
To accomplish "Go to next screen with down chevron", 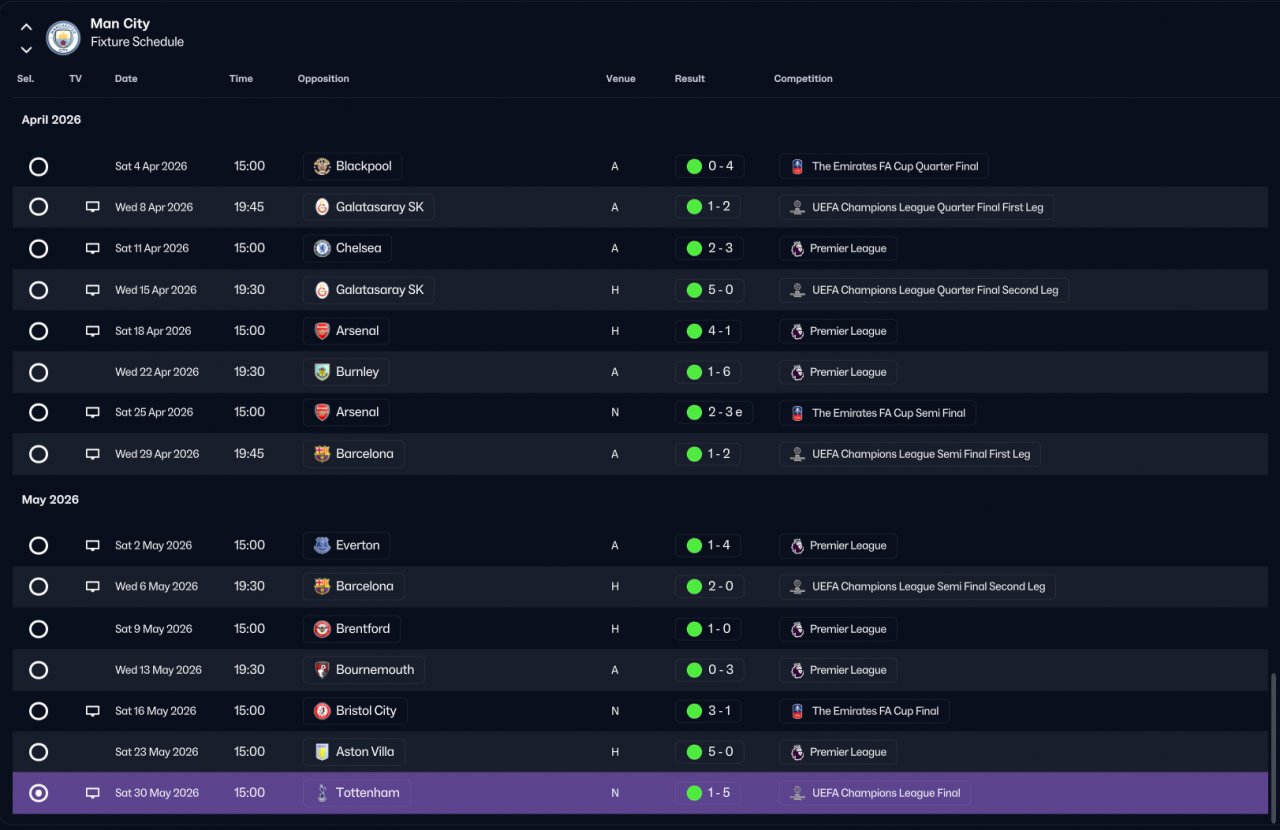I will pos(26,49).
